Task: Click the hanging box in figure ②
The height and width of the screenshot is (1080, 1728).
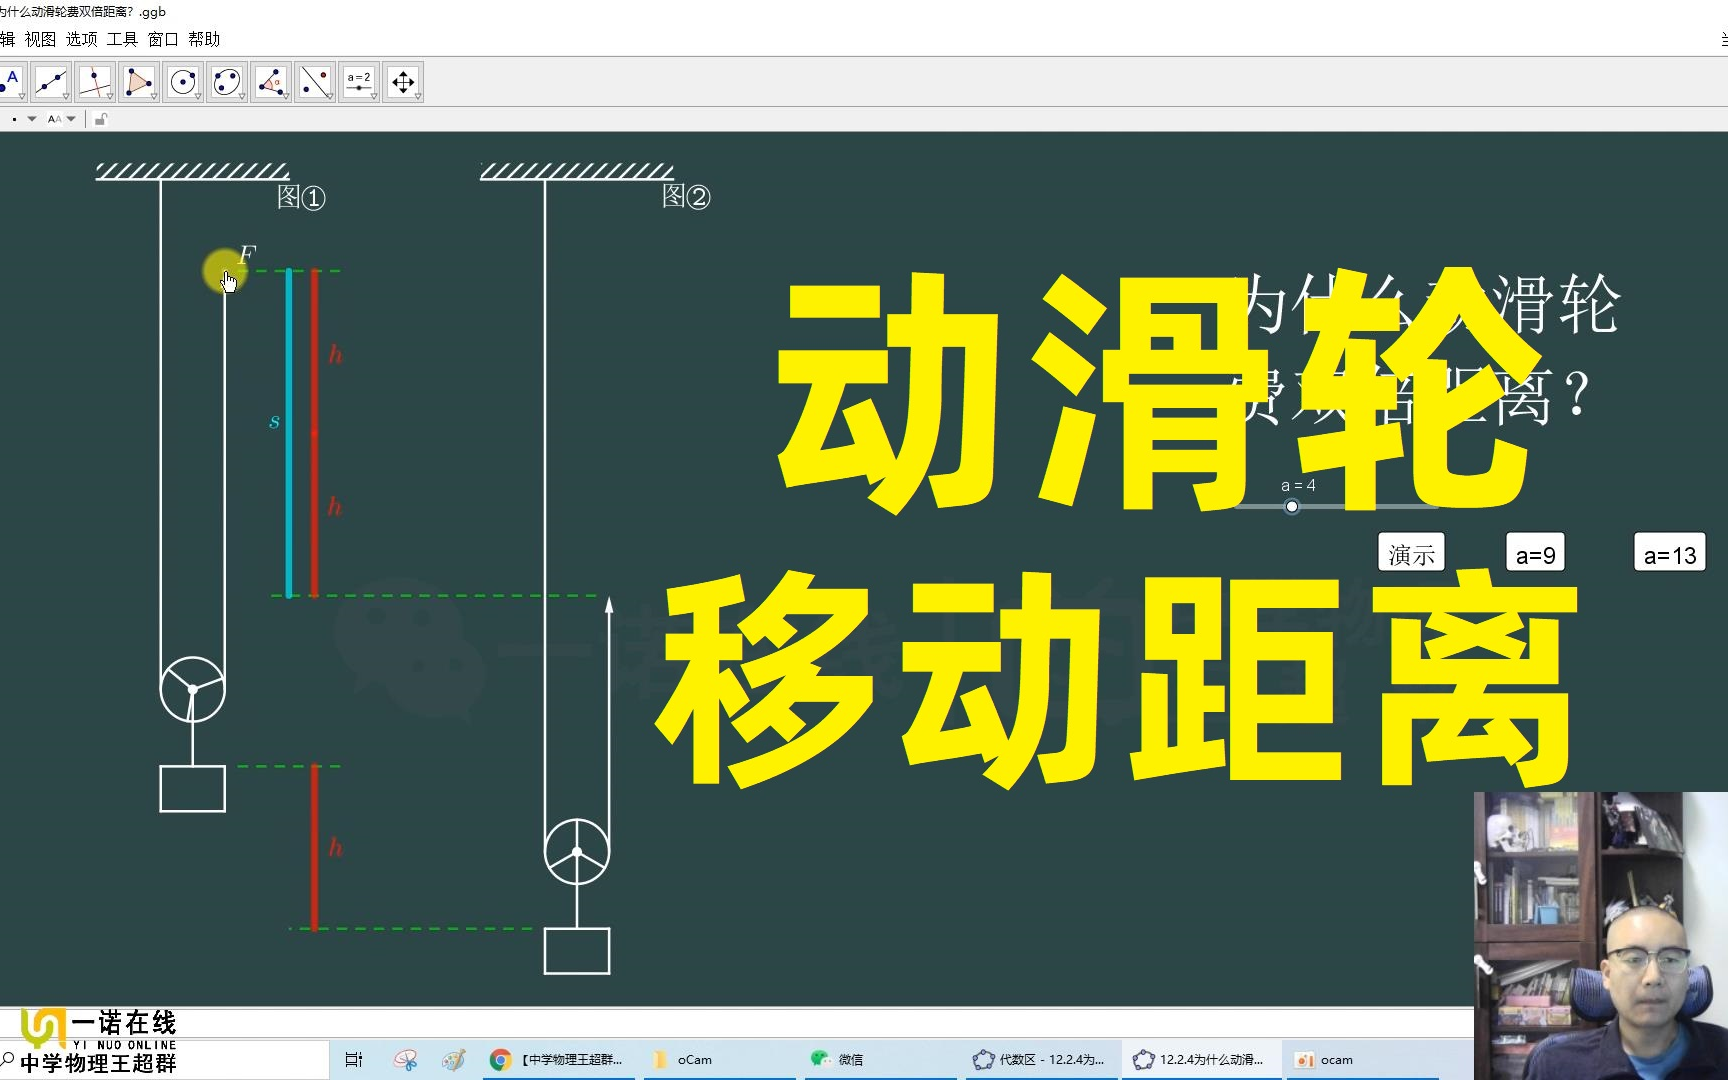Action: coord(577,951)
